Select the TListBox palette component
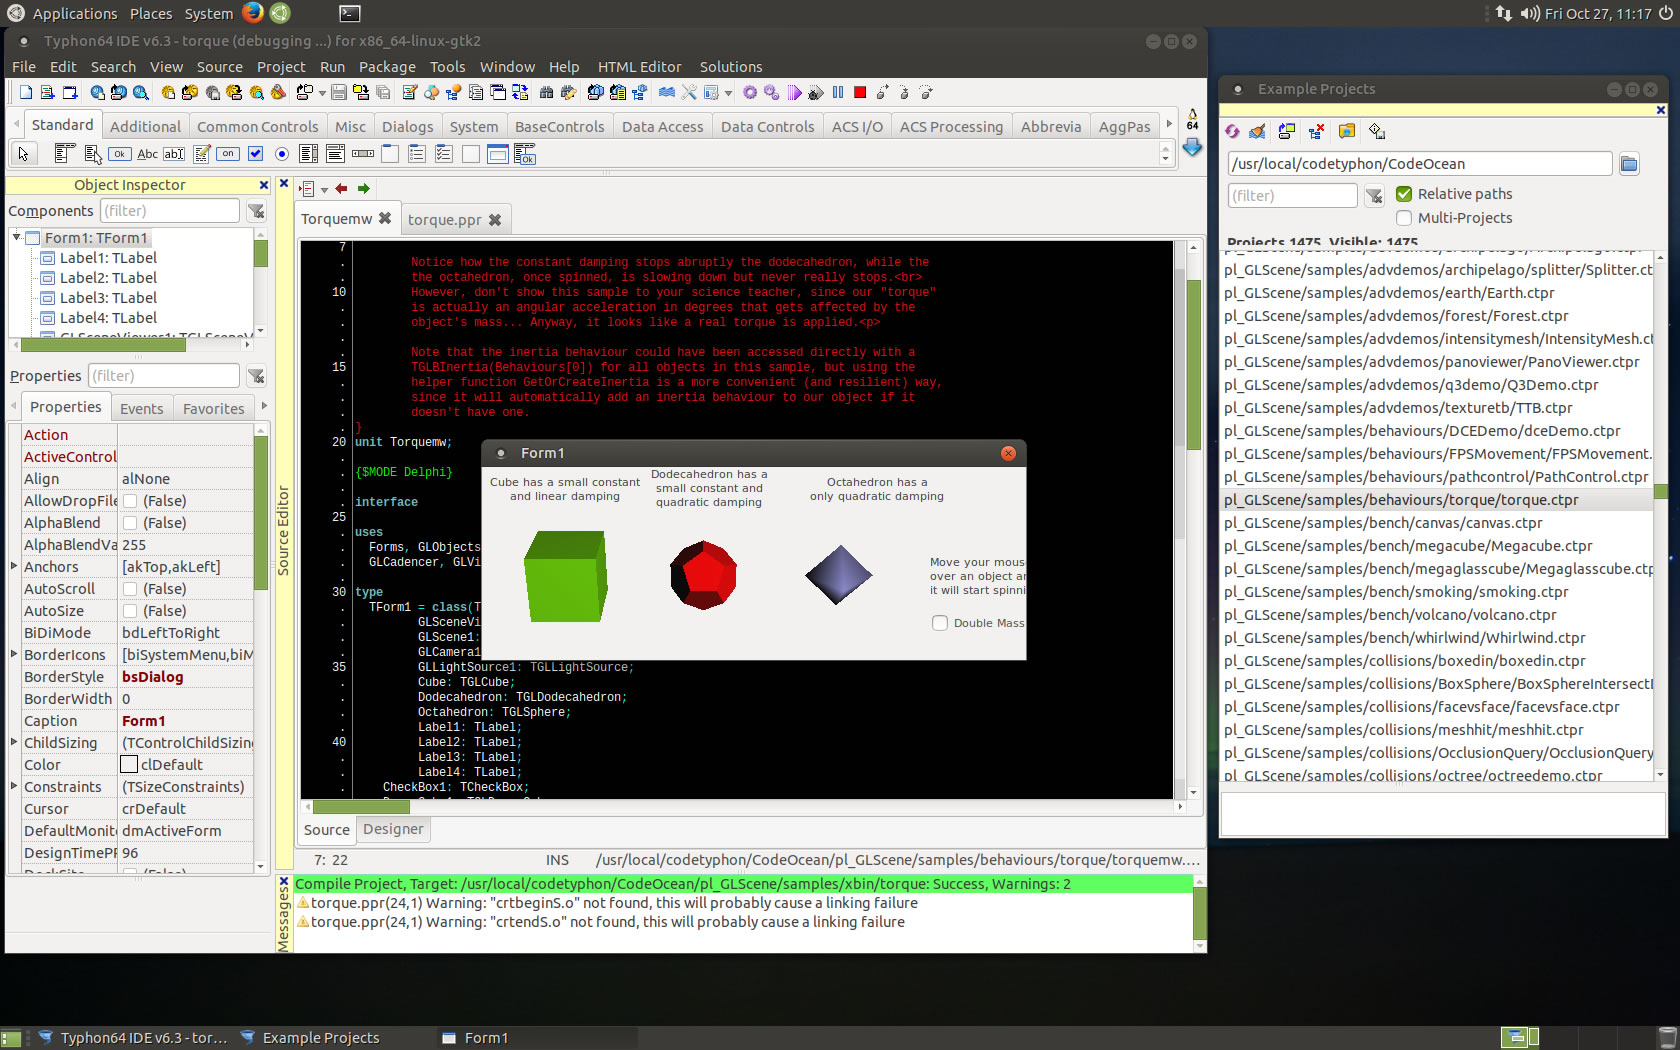Viewport: 1680px width, 1050px height. (x=309, y=154)
